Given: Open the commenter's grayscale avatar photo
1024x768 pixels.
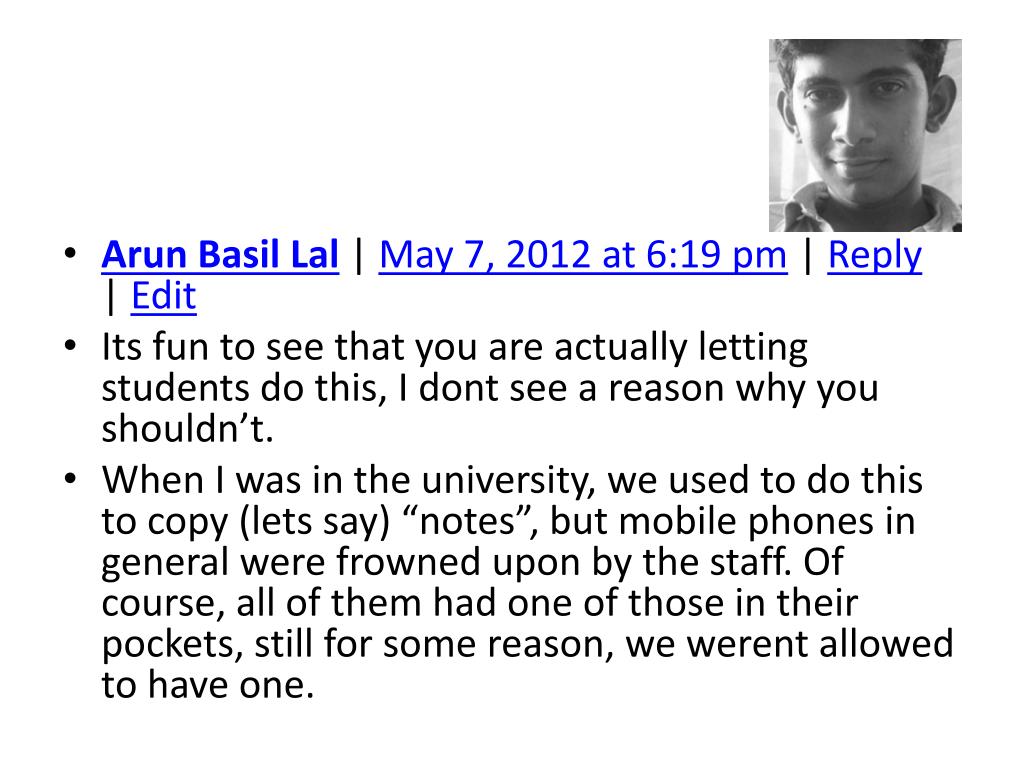Looking at the screenshot, I should tap(865, 135).
